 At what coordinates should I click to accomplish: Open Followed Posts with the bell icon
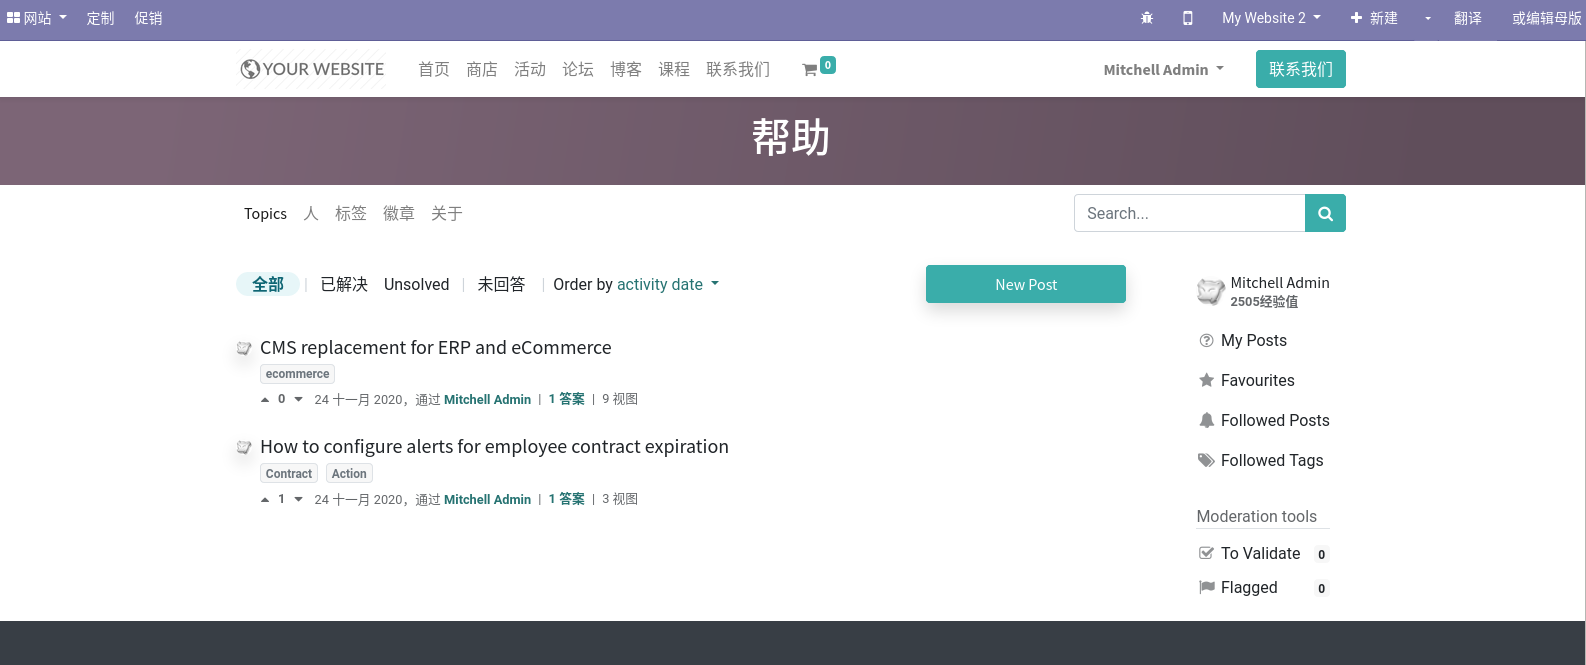point(1274,420)
